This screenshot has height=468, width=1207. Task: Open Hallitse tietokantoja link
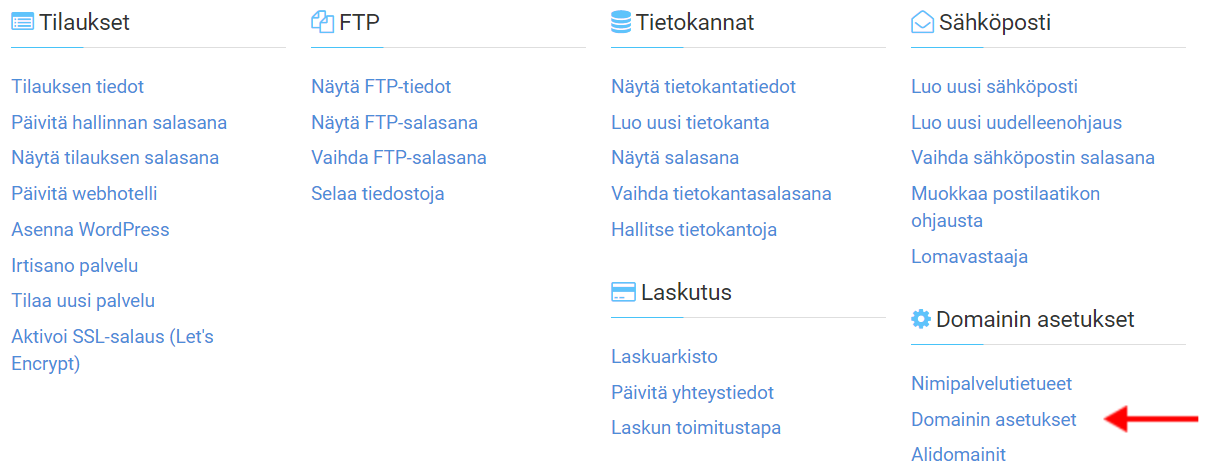694,230
